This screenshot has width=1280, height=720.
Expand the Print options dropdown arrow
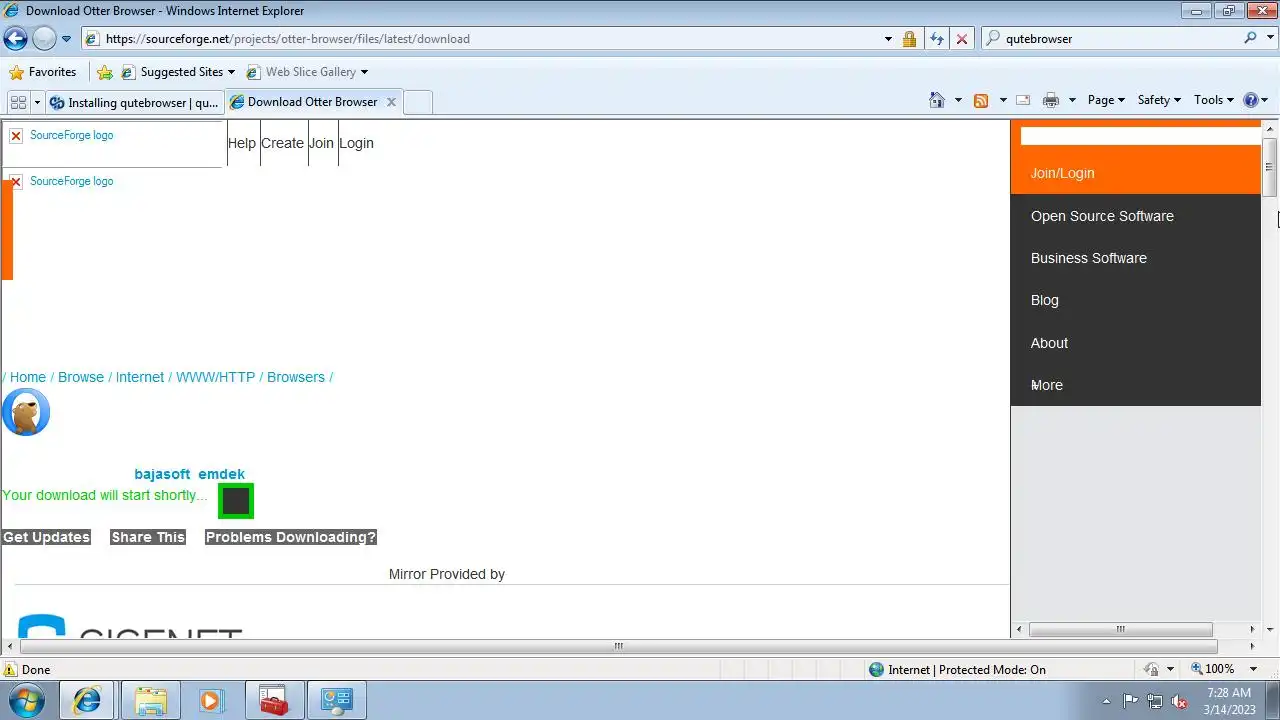pyautogui.click(x=1072, y=100)
